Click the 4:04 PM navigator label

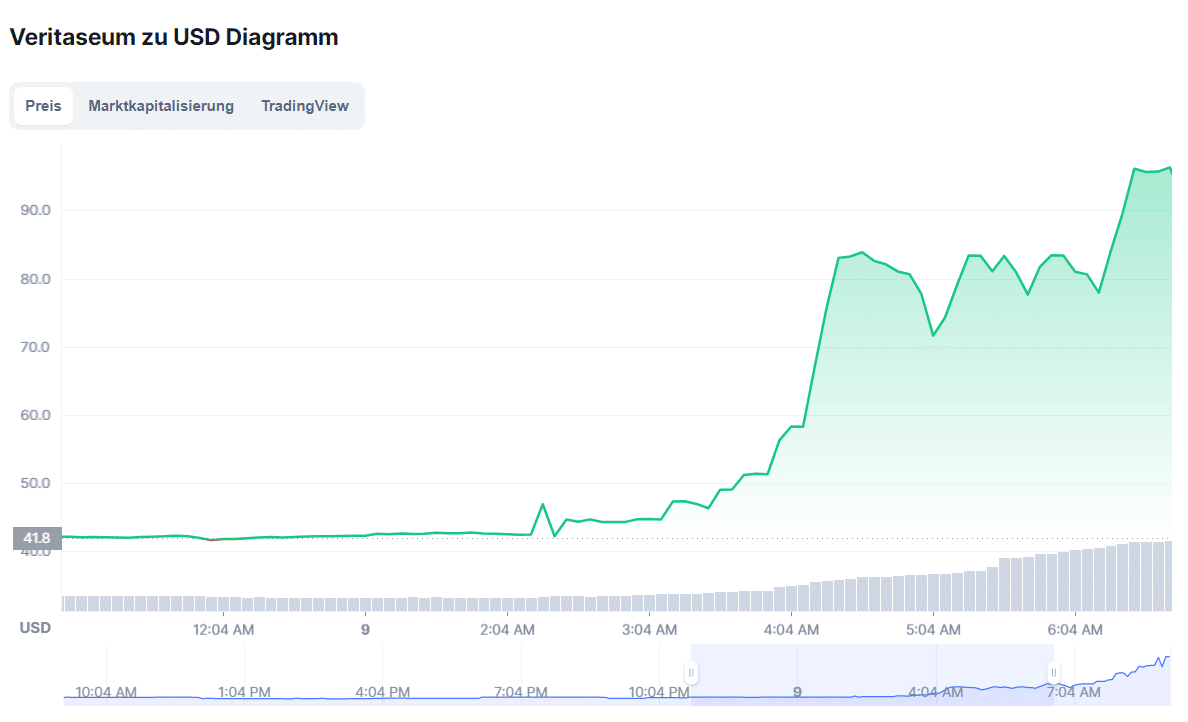point(383,692)
